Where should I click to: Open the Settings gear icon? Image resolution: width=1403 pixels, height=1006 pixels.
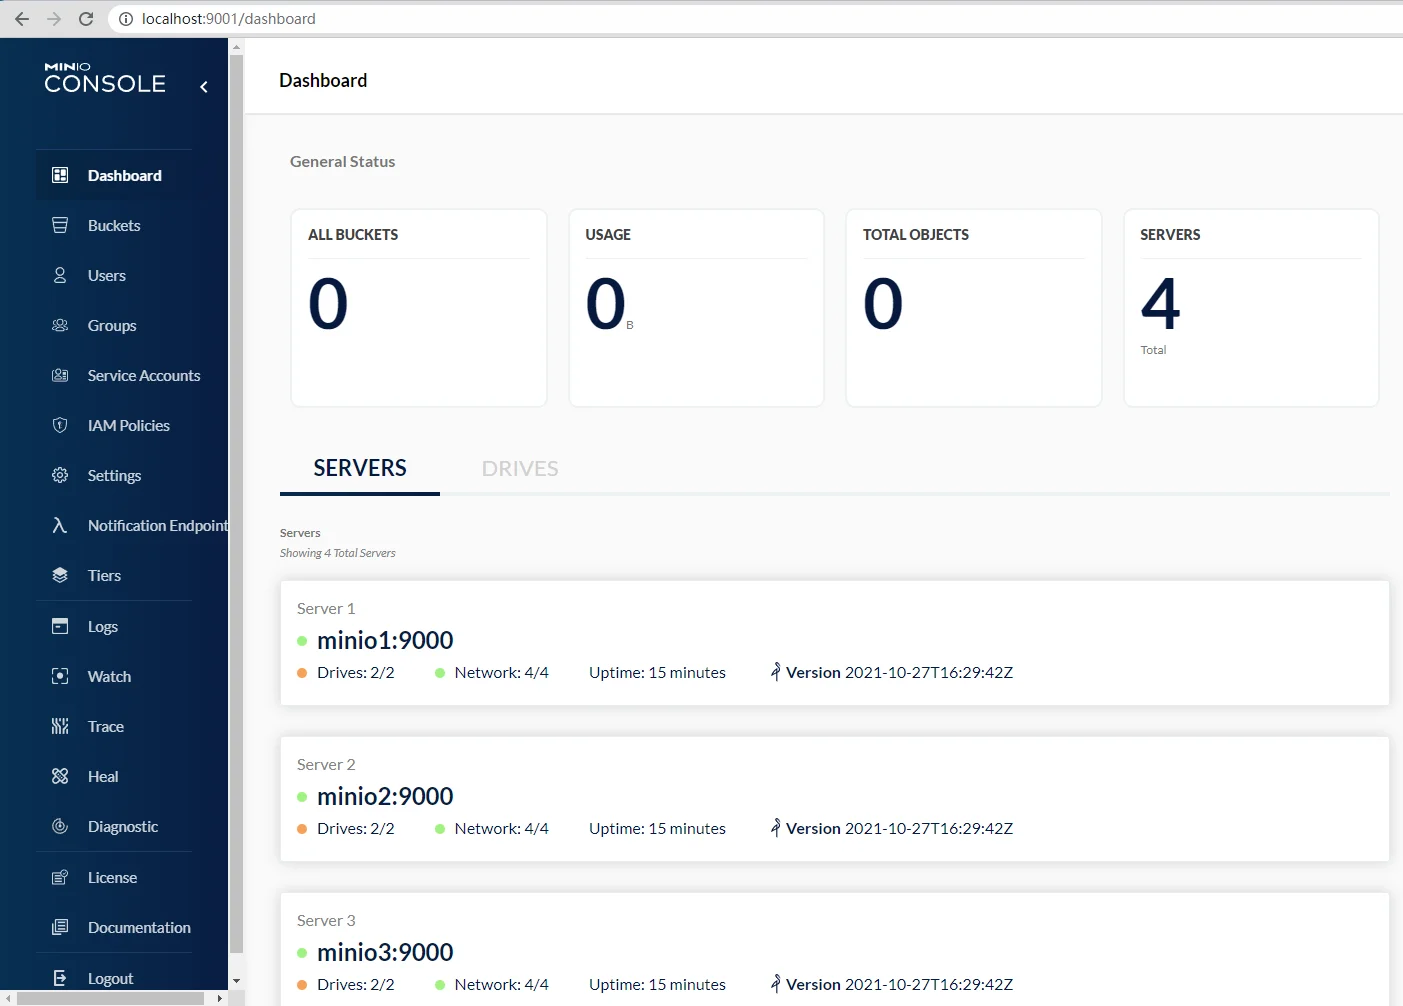(x=60, y=475)
